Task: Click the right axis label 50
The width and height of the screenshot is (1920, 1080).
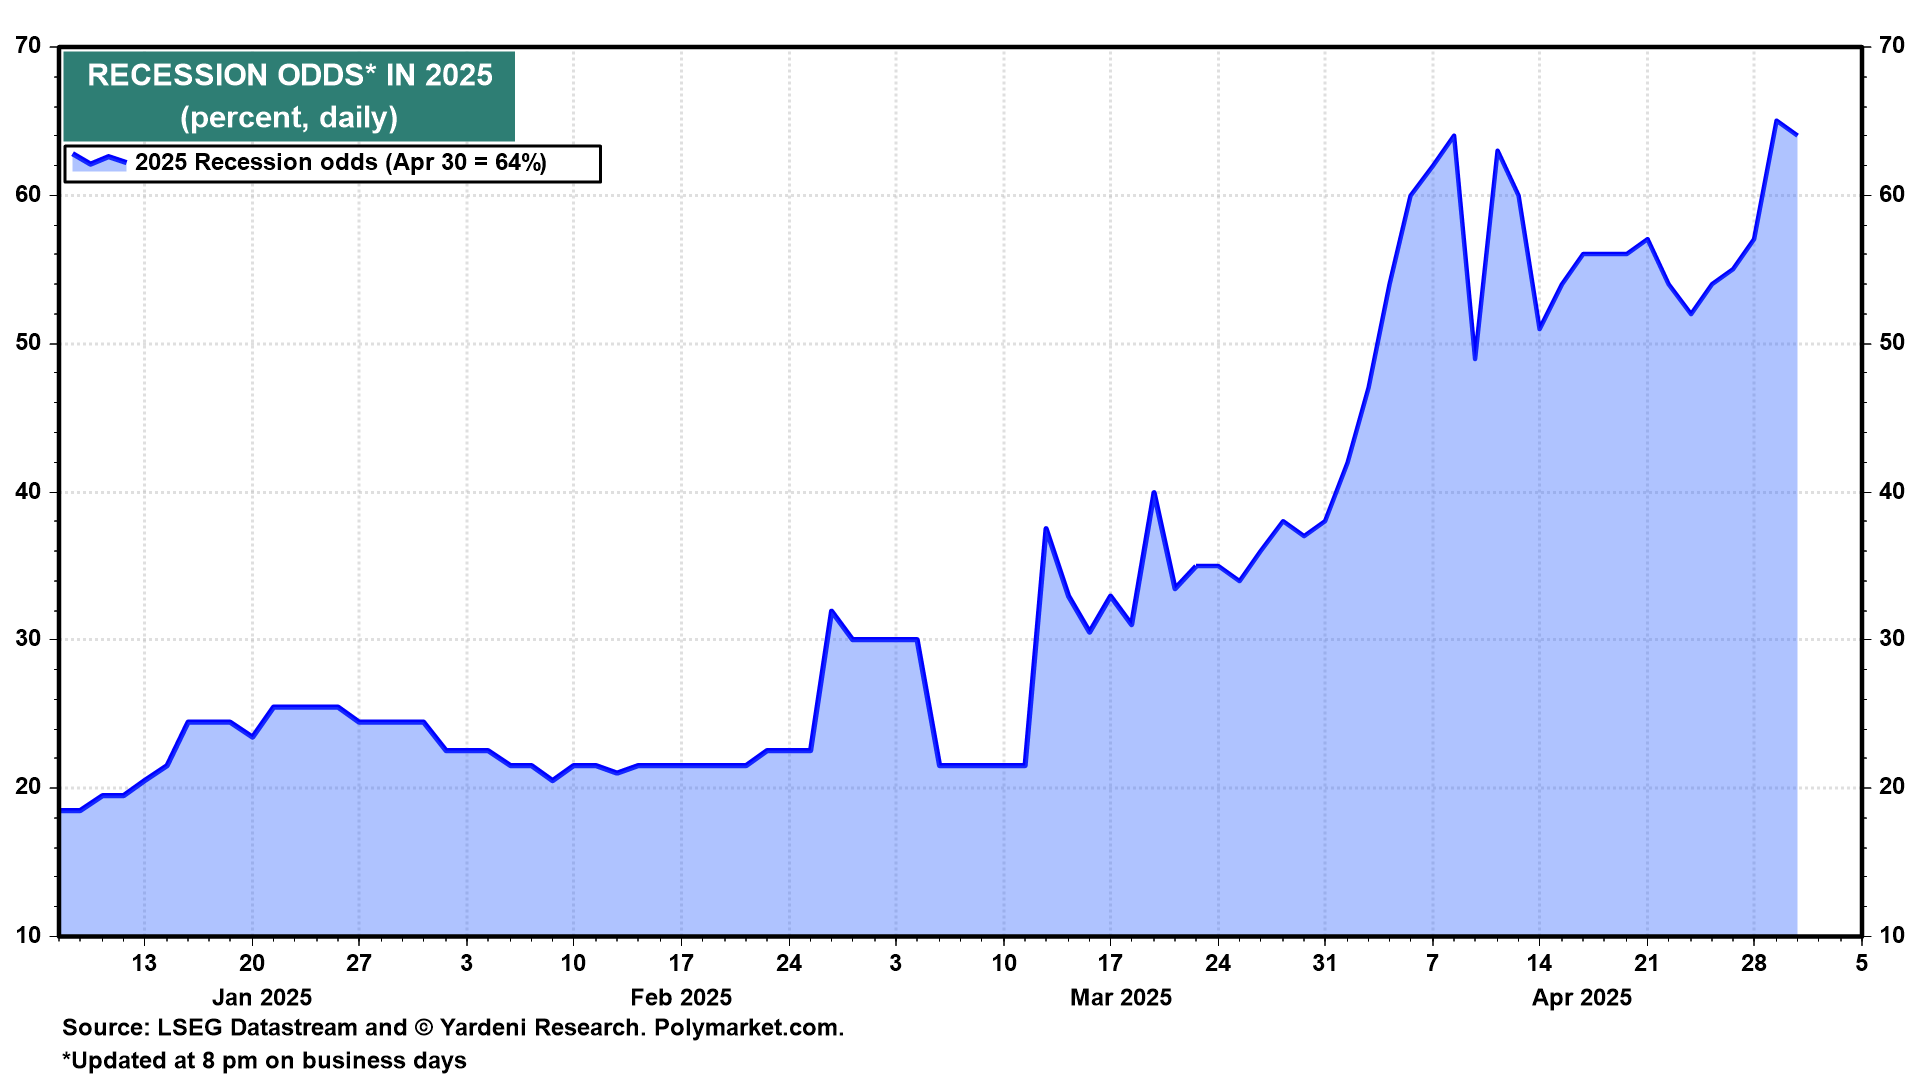Action: coord(1891,343)
